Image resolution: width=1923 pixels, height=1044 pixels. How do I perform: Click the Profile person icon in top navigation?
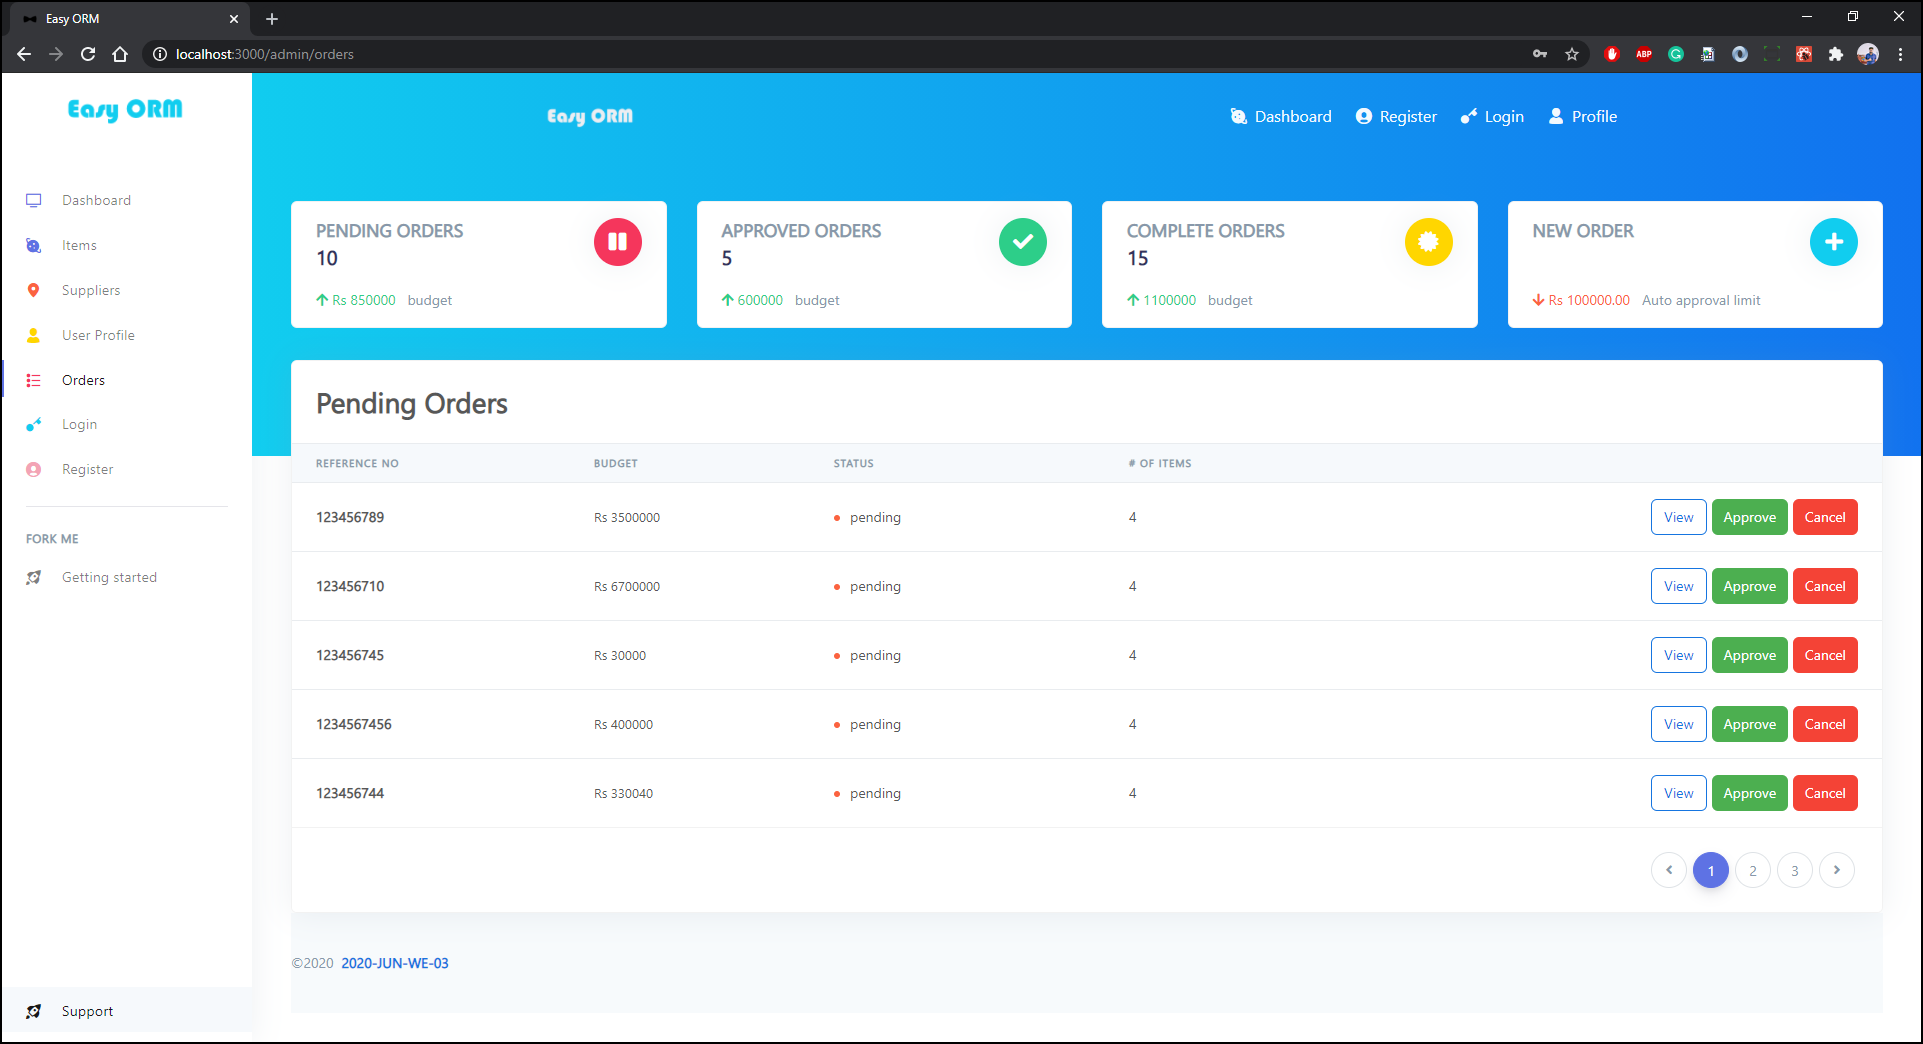[1556, 116]
